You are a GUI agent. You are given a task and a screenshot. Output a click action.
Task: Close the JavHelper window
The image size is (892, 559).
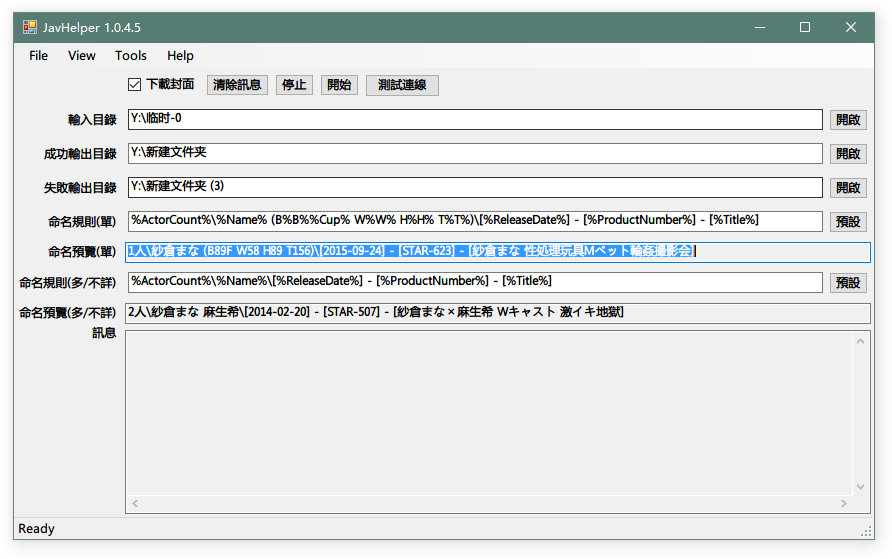(x=851, y=27)
